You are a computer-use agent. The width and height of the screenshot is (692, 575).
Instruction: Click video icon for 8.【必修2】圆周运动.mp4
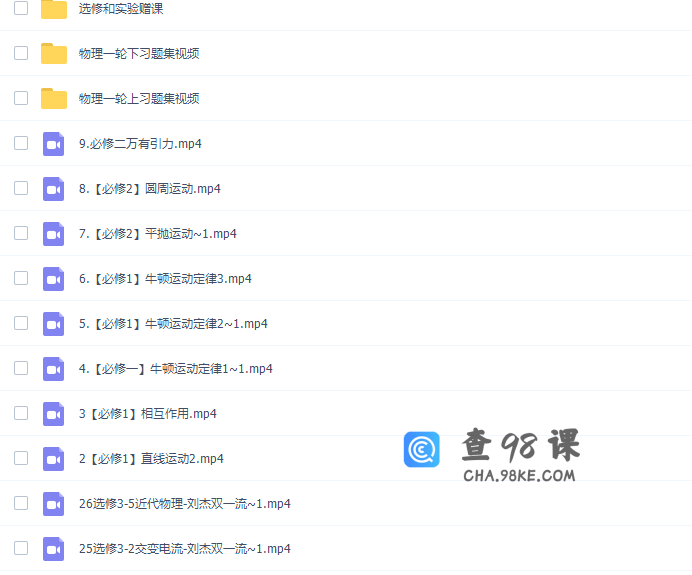[53, 189]
